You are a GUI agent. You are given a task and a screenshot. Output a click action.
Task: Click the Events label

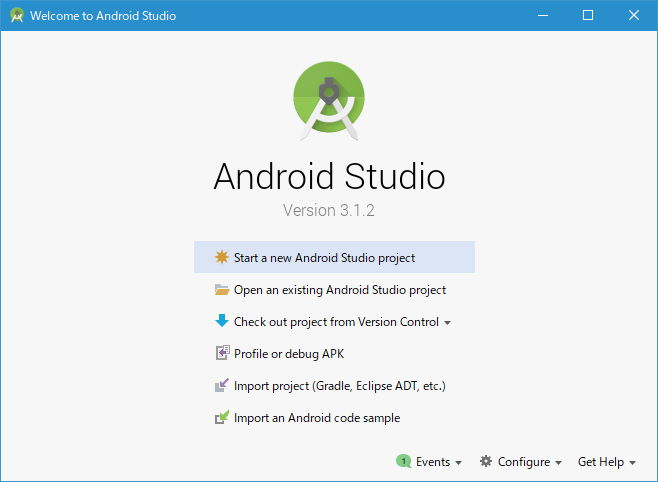point(433,462)
